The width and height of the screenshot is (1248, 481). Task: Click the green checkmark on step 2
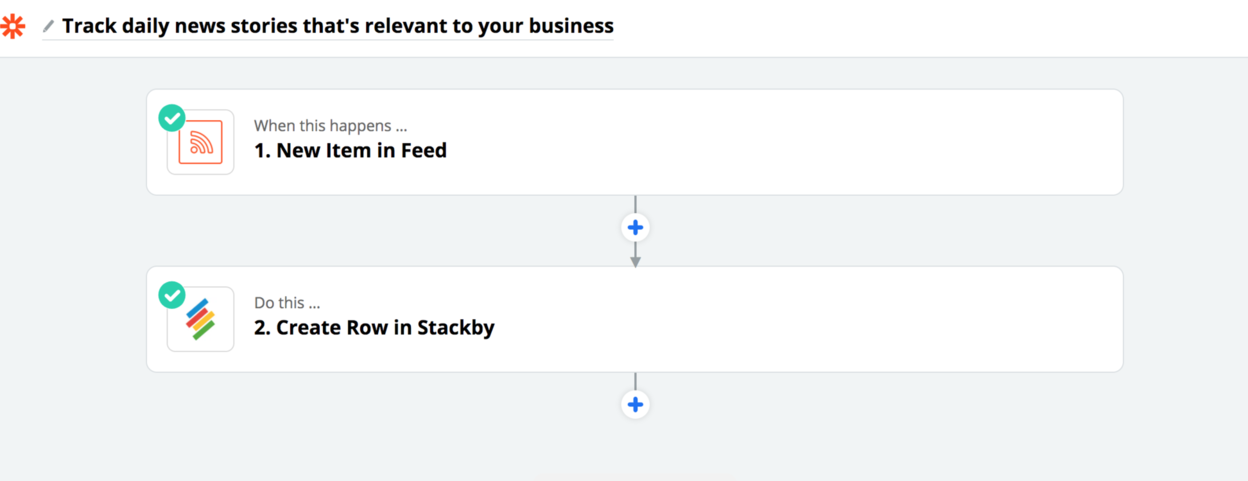tap(172, 295)
